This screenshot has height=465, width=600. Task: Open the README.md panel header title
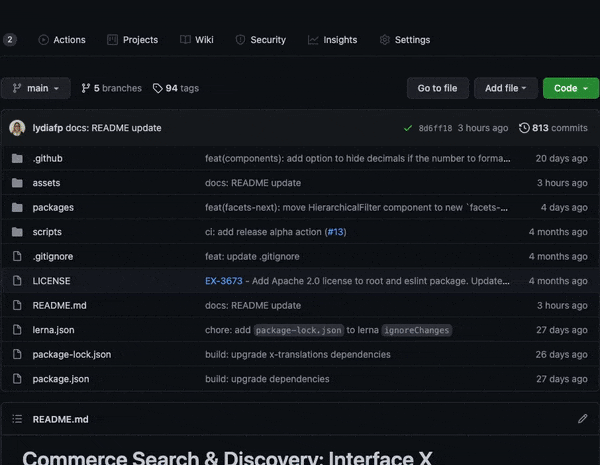[x=60, y=419]
